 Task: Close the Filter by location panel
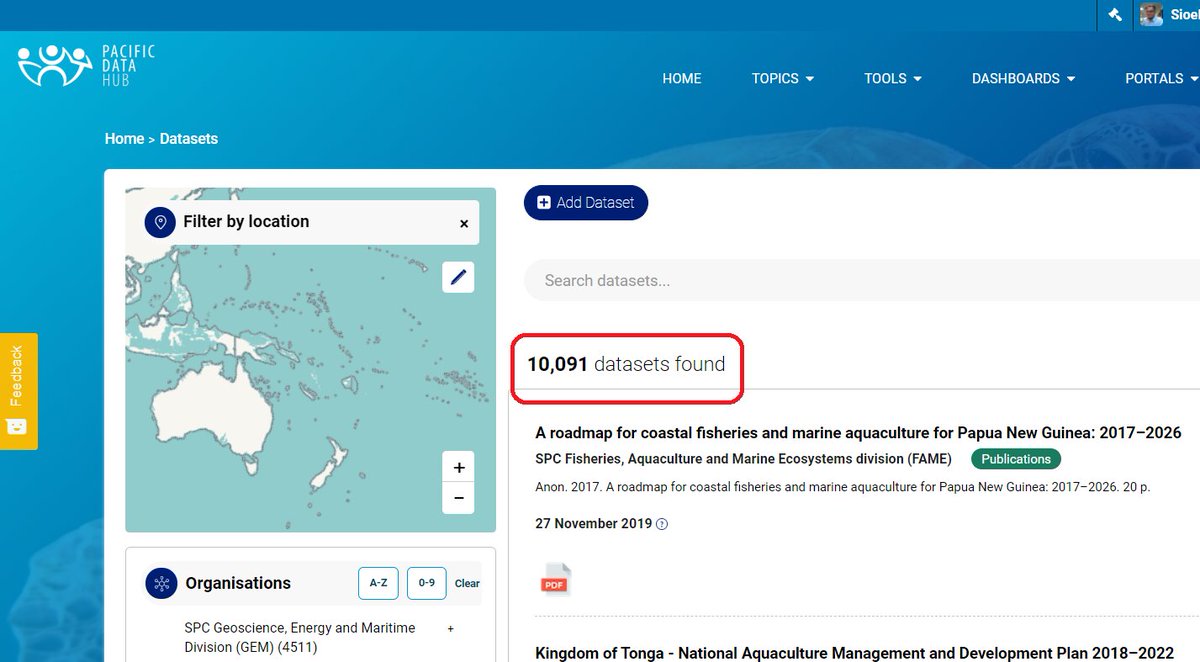point(464,224)
